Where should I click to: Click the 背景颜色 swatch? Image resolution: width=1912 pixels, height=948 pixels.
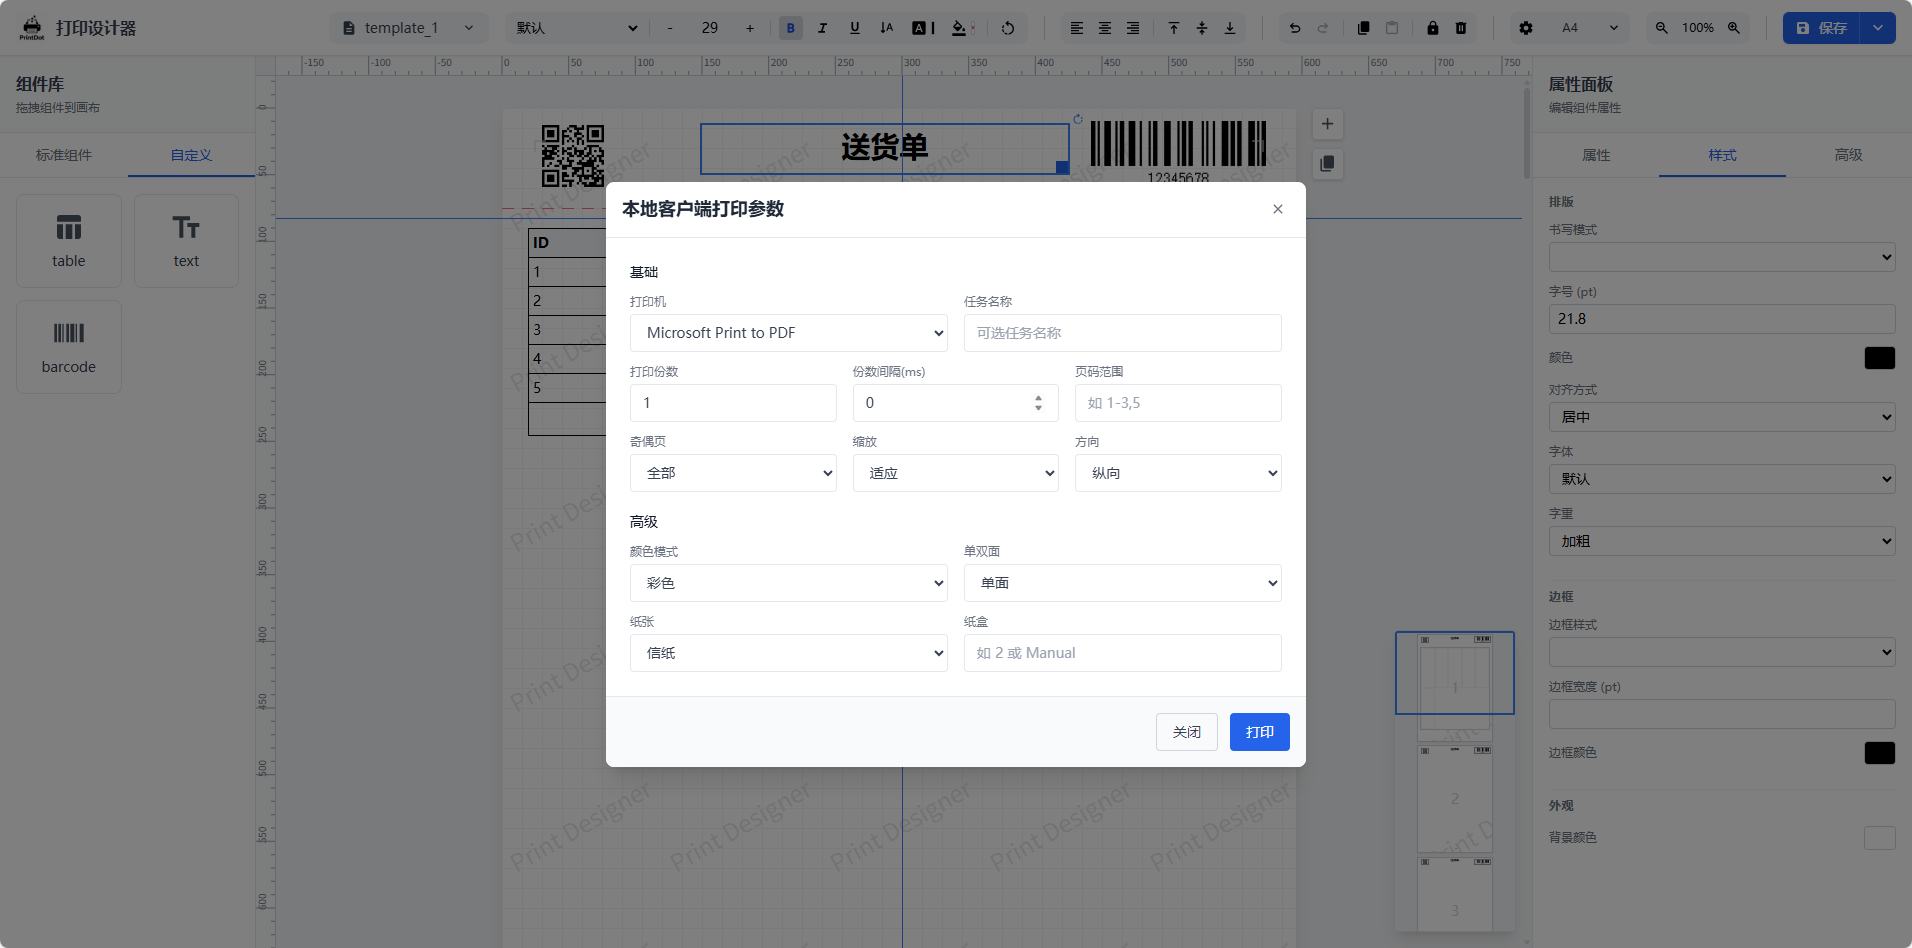pyautogui.click(x=1880, y=838)
